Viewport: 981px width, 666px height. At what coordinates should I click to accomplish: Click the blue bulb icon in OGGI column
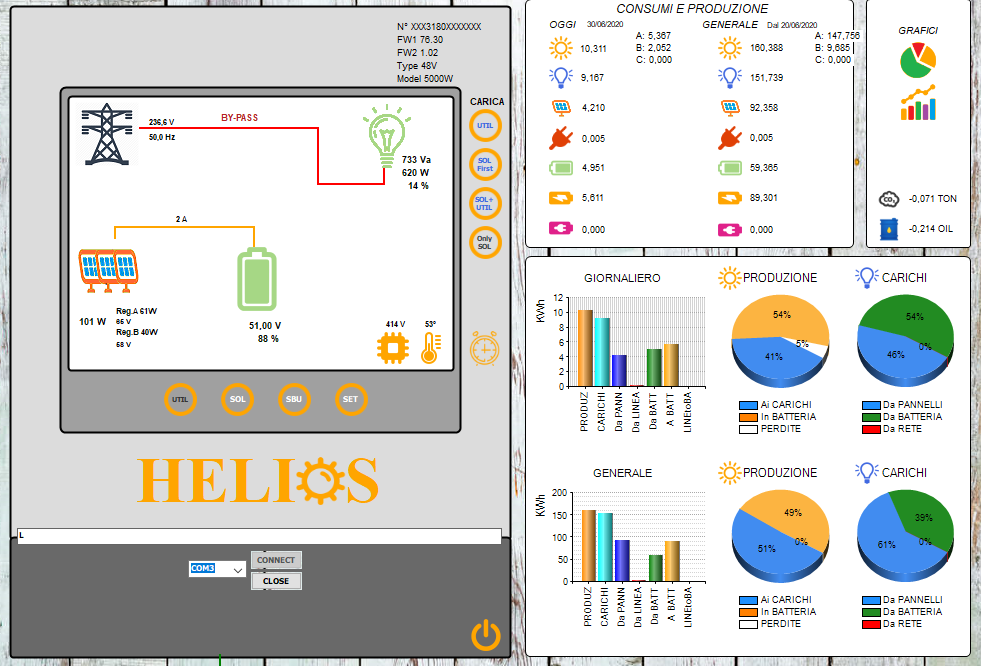(561, 78)
